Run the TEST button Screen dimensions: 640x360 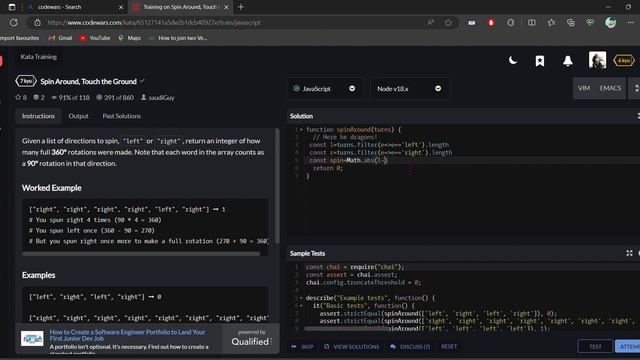click(x=595, y=346)
